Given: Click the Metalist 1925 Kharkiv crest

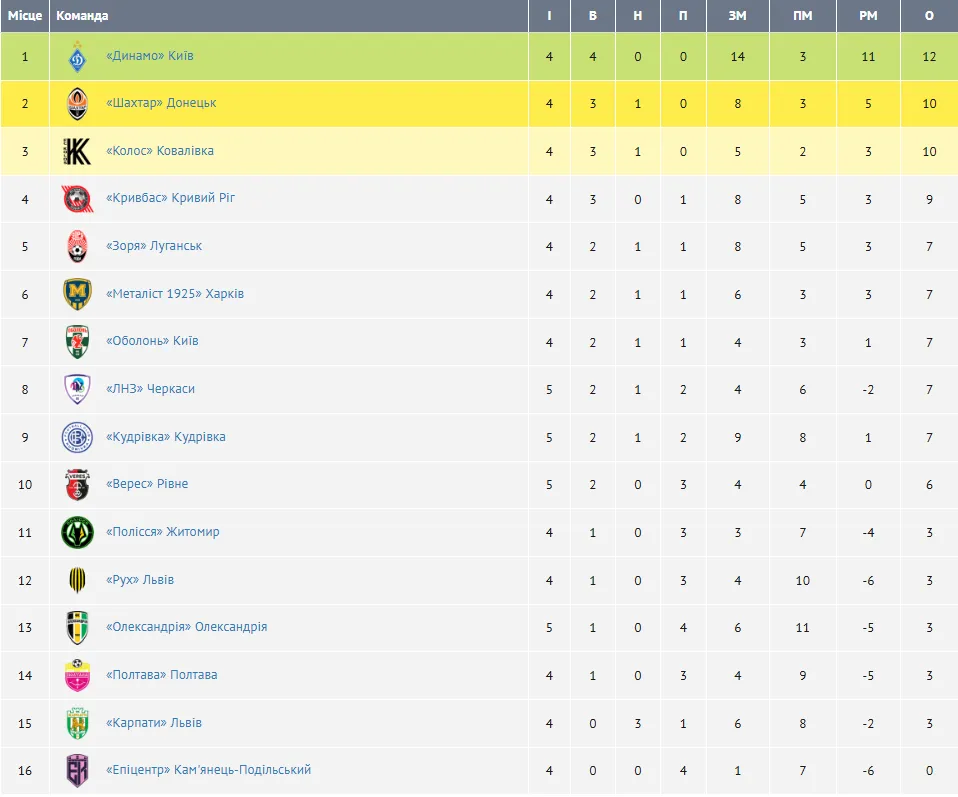Looking at the screenshot, I should pyautogui.click(x=77, y=294).
